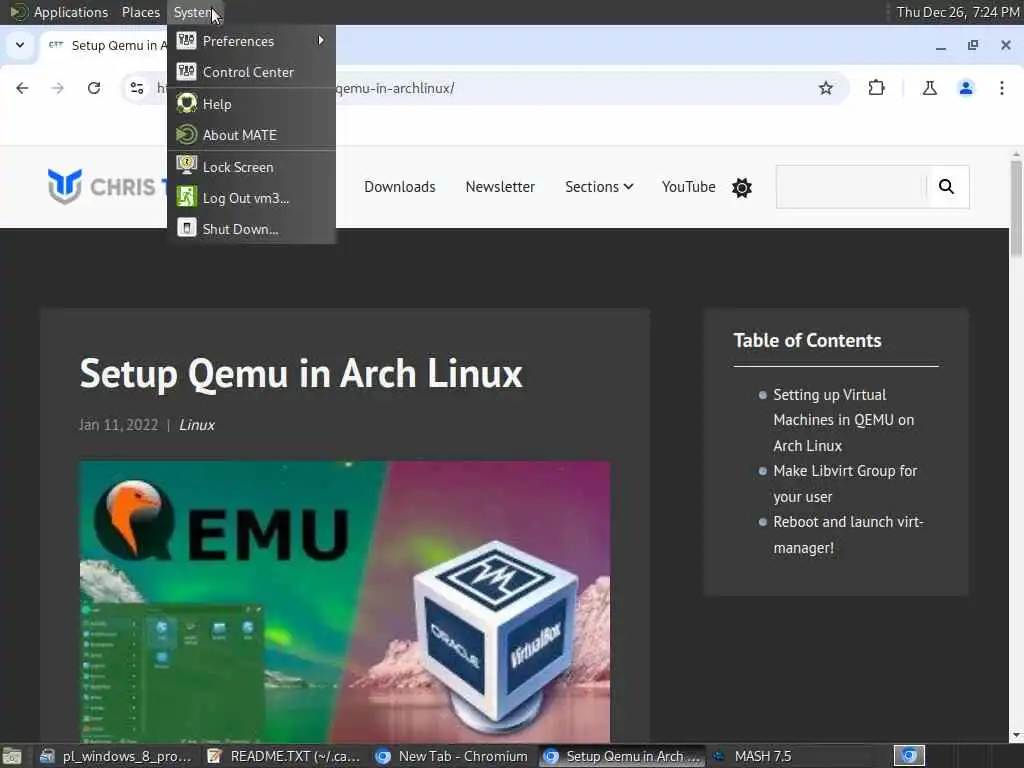Switch to pl_windows_8_pro taskbar window

(116, 756)
